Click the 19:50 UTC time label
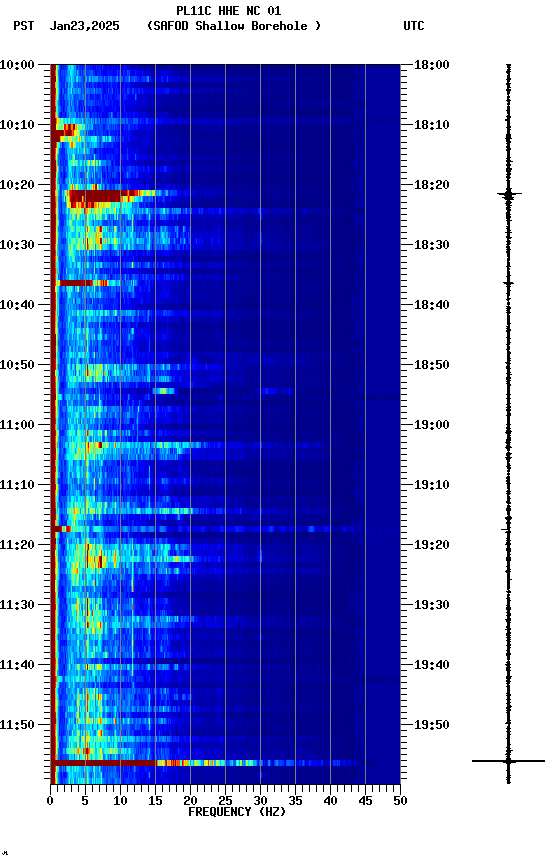Image resolution: width=552 pixels, height=864 pixels. coord(432,725)
